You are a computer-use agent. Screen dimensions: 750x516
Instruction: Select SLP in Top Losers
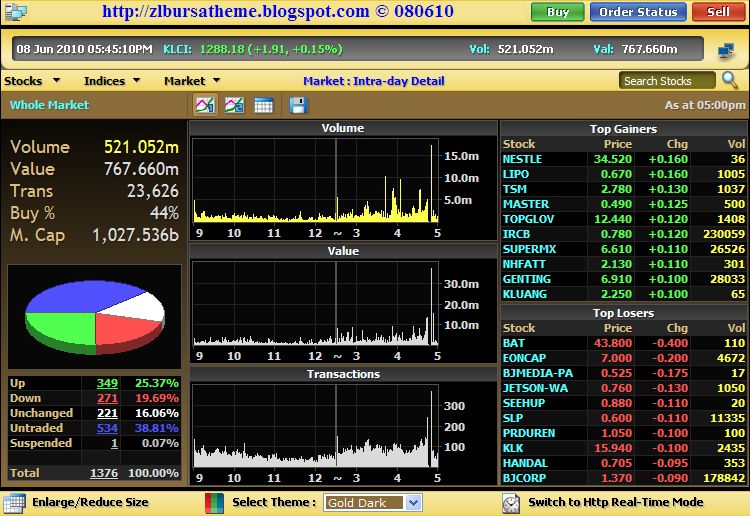coord(512,418)
